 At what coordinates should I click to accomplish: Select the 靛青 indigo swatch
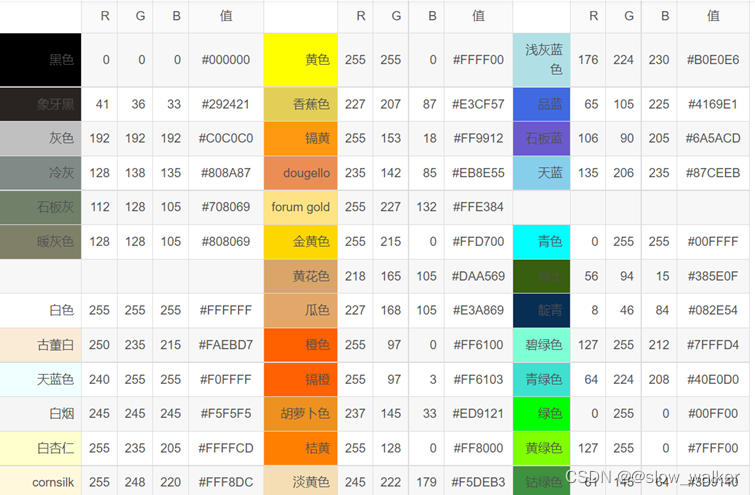(542, 311)
